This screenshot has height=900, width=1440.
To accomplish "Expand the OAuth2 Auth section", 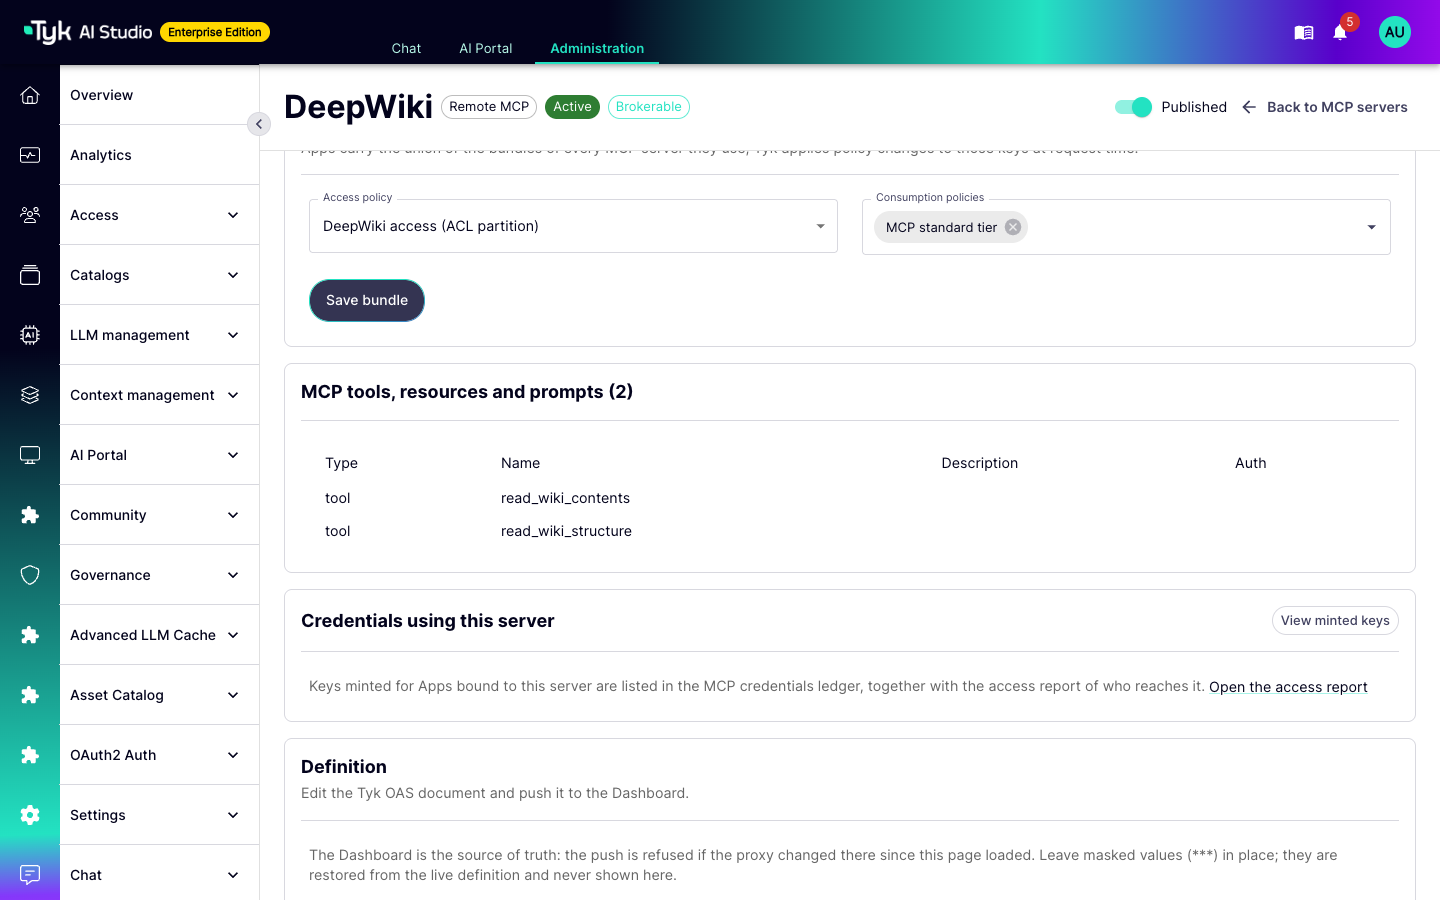I will point(159,755).
